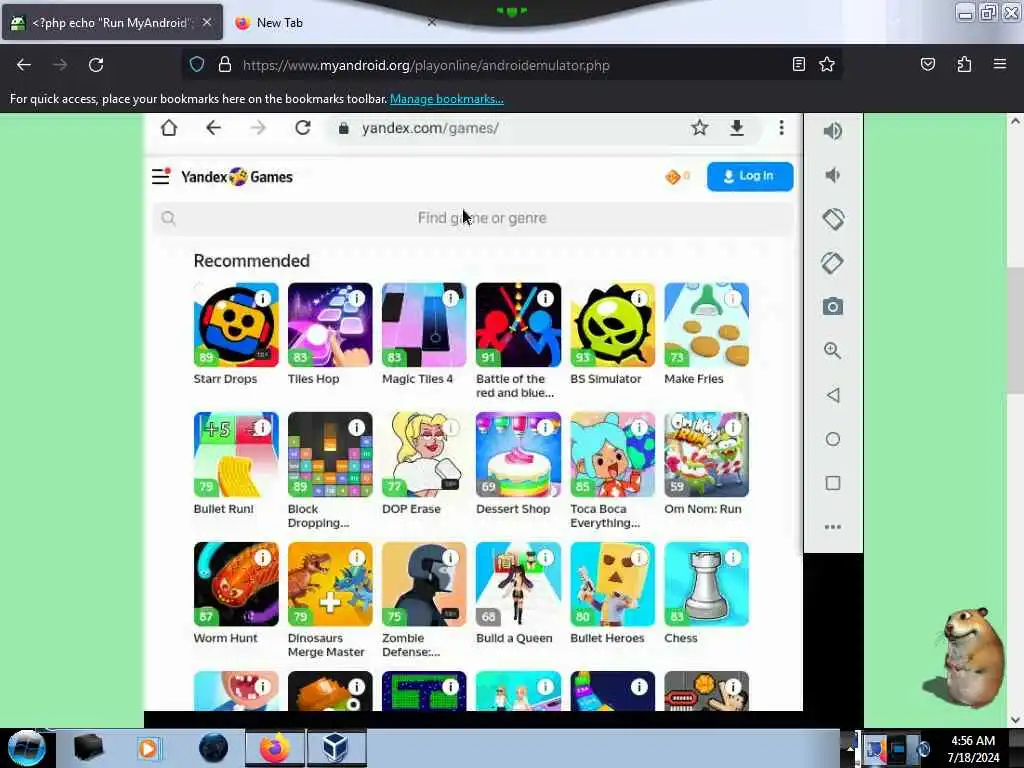Click the site padlock icon
Viewport: 1024px width, 768px height.
[x=225, y=64]
